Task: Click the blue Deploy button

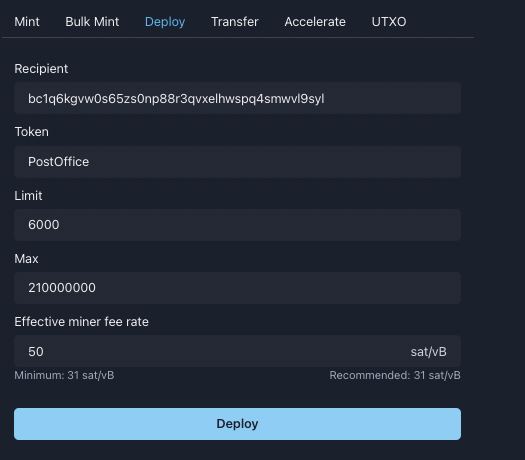Action: [237, 424]
